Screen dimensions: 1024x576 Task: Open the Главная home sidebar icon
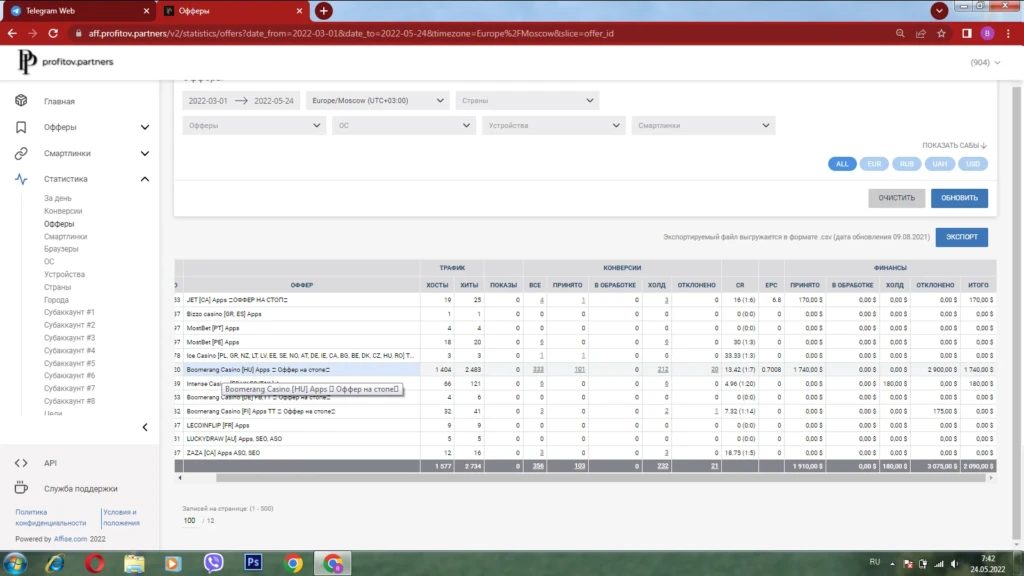pos(21,101)
